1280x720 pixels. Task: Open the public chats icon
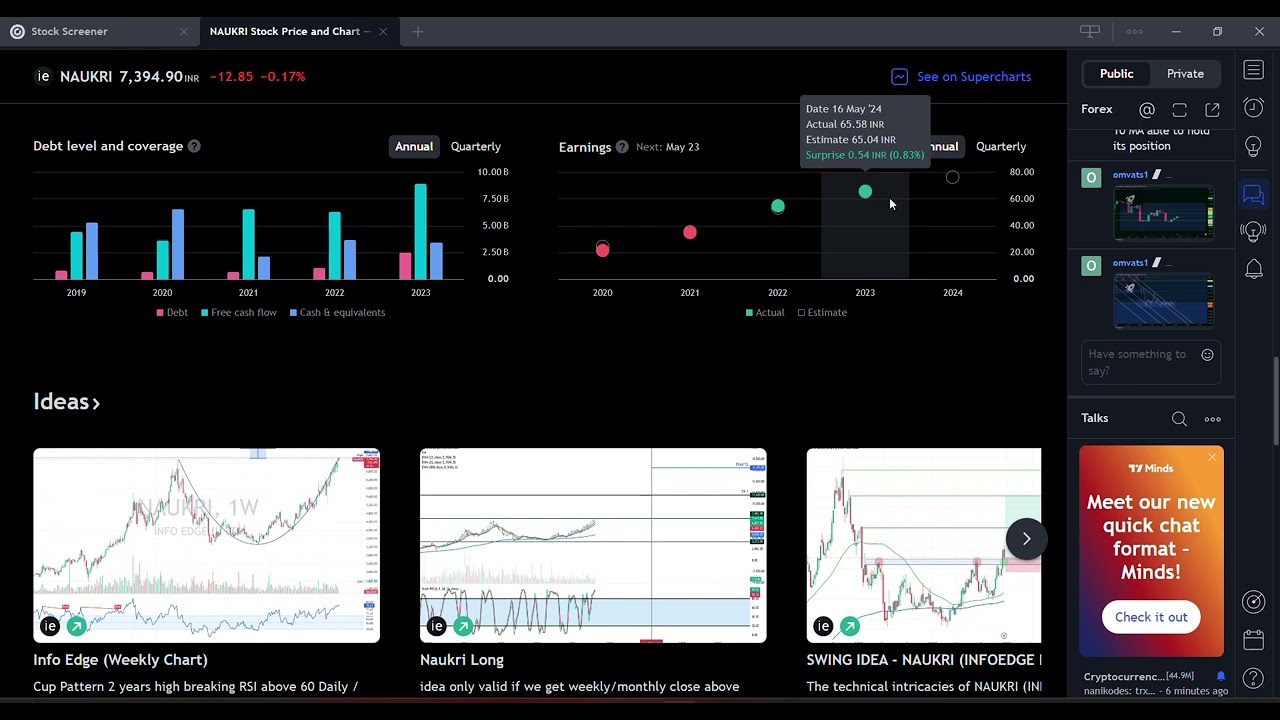click(1253, 194)
